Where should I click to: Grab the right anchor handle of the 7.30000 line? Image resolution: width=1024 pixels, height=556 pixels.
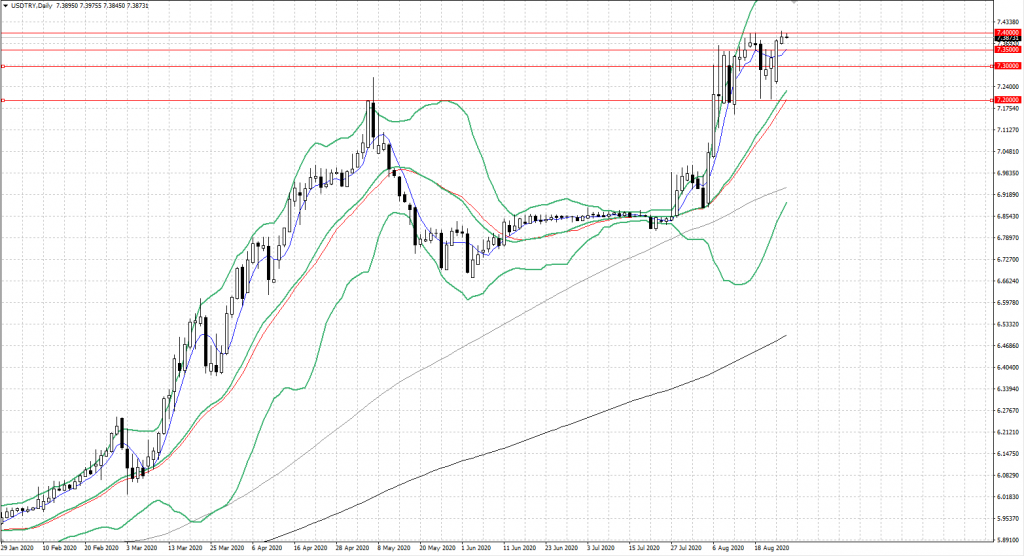click(991, 67)
